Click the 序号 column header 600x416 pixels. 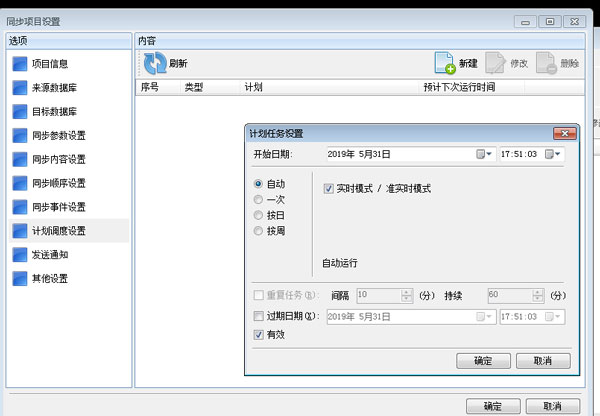tap(158, 87)
